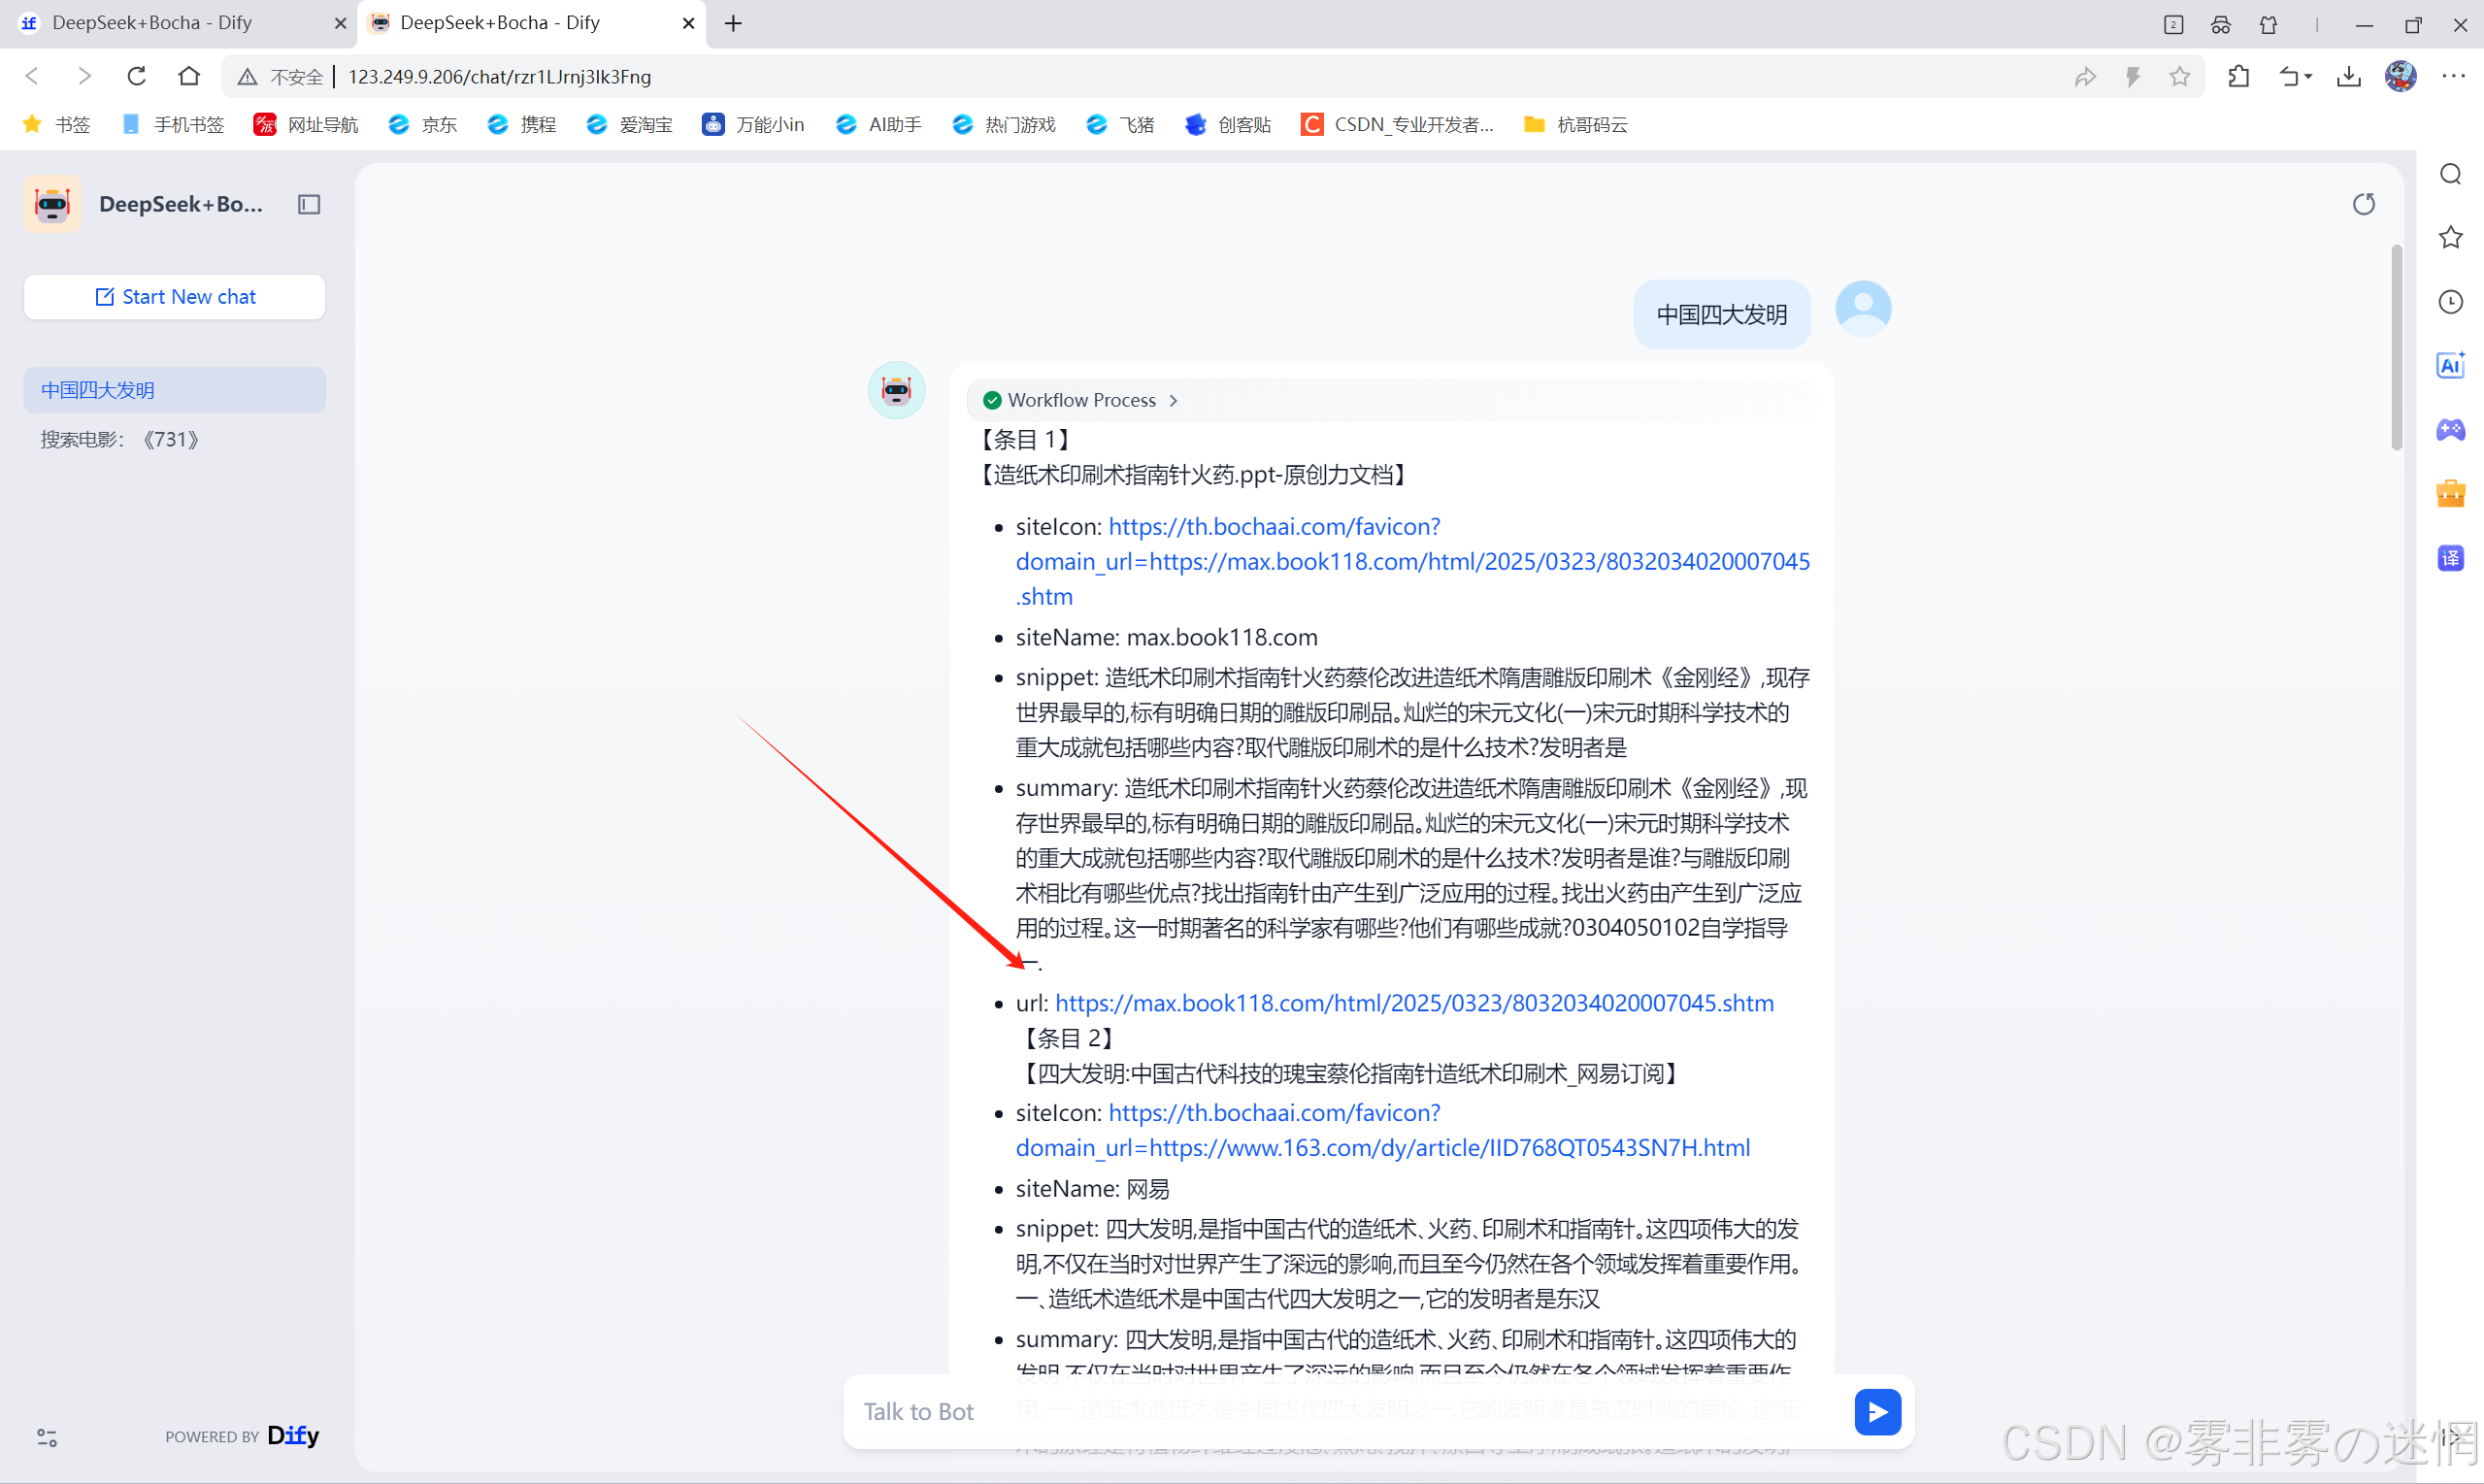Screen dimensions: 2484x1484
Task: Select the 搜索电影:《731》 conversation
Action: [x=120, y=440]
